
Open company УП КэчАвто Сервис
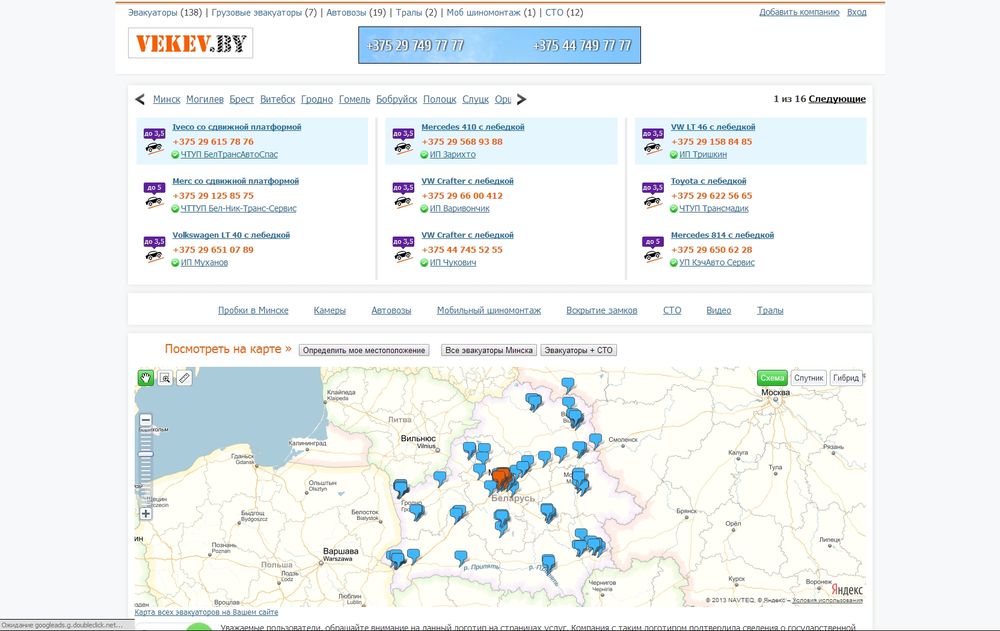(717, 262)
